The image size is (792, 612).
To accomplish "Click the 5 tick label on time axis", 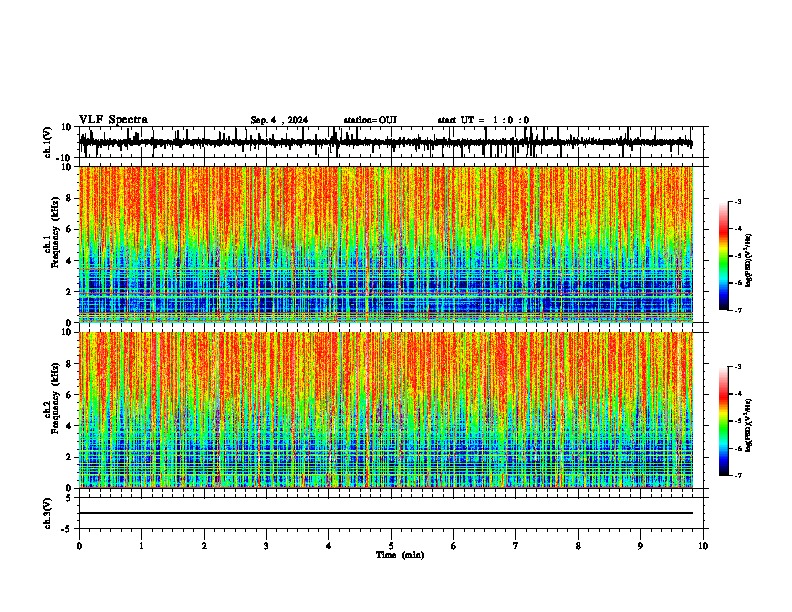I will pos(391,546).
